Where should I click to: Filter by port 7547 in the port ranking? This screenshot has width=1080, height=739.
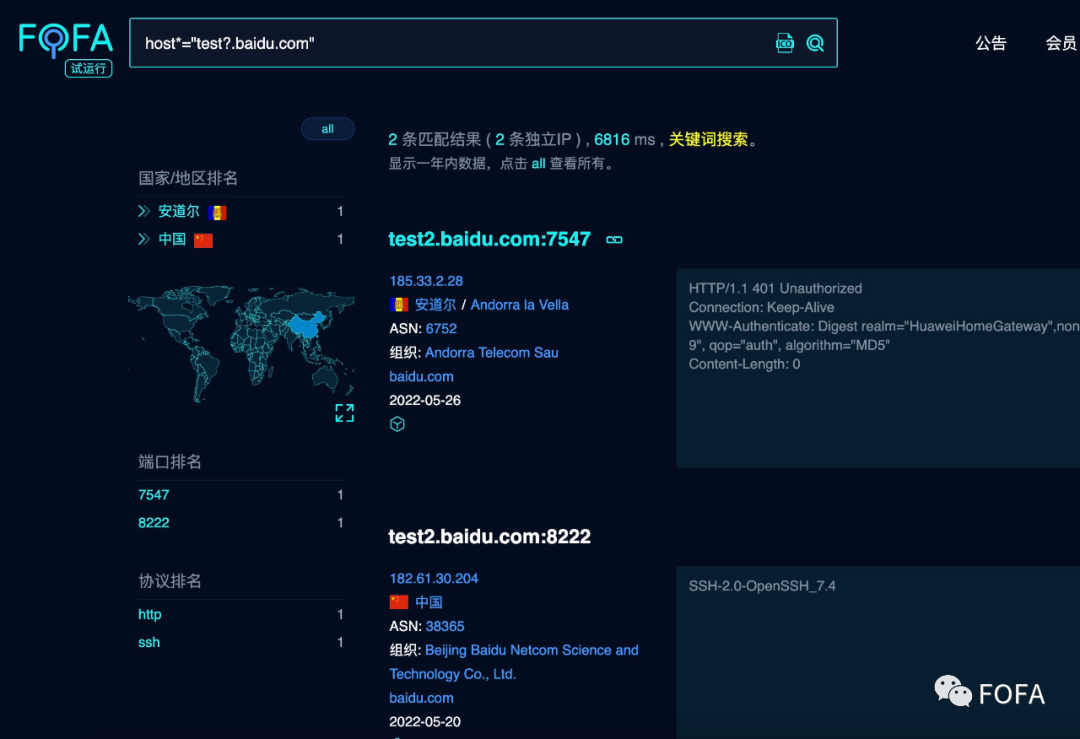click(154, 495)
